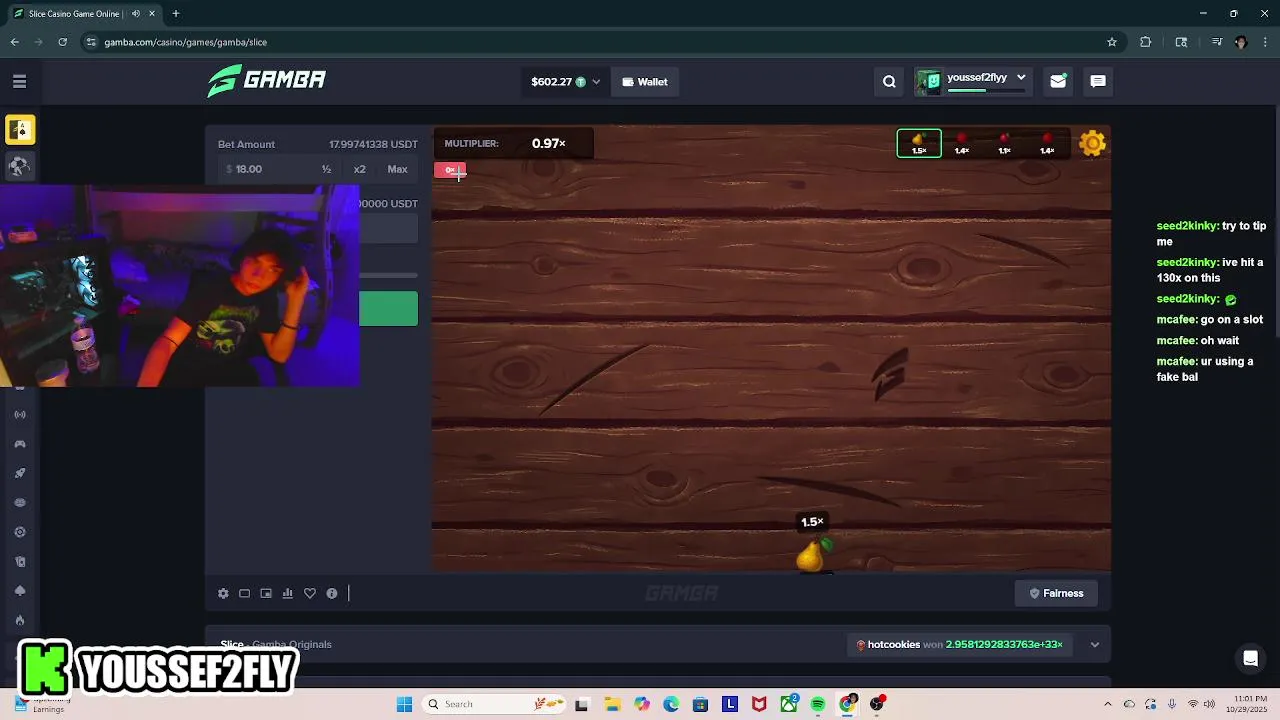Halve the bet with ½ button
Image resolution: width=1280 pixels, height=720 pixels.
(326, 169)
